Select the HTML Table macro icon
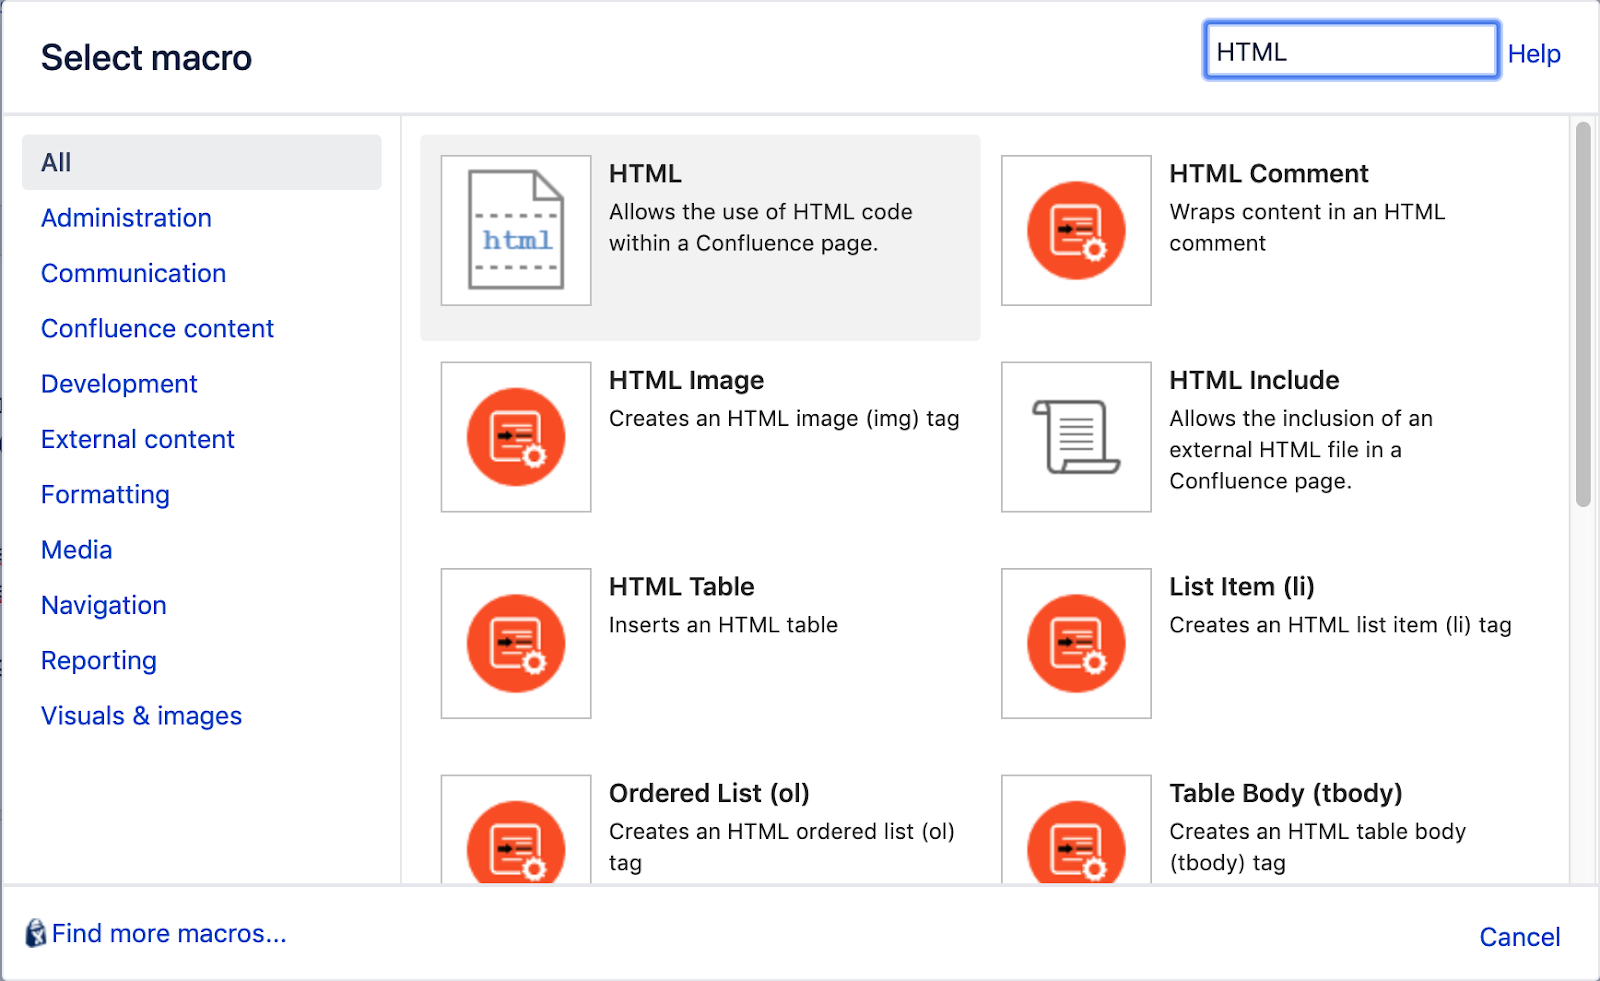 515,643
